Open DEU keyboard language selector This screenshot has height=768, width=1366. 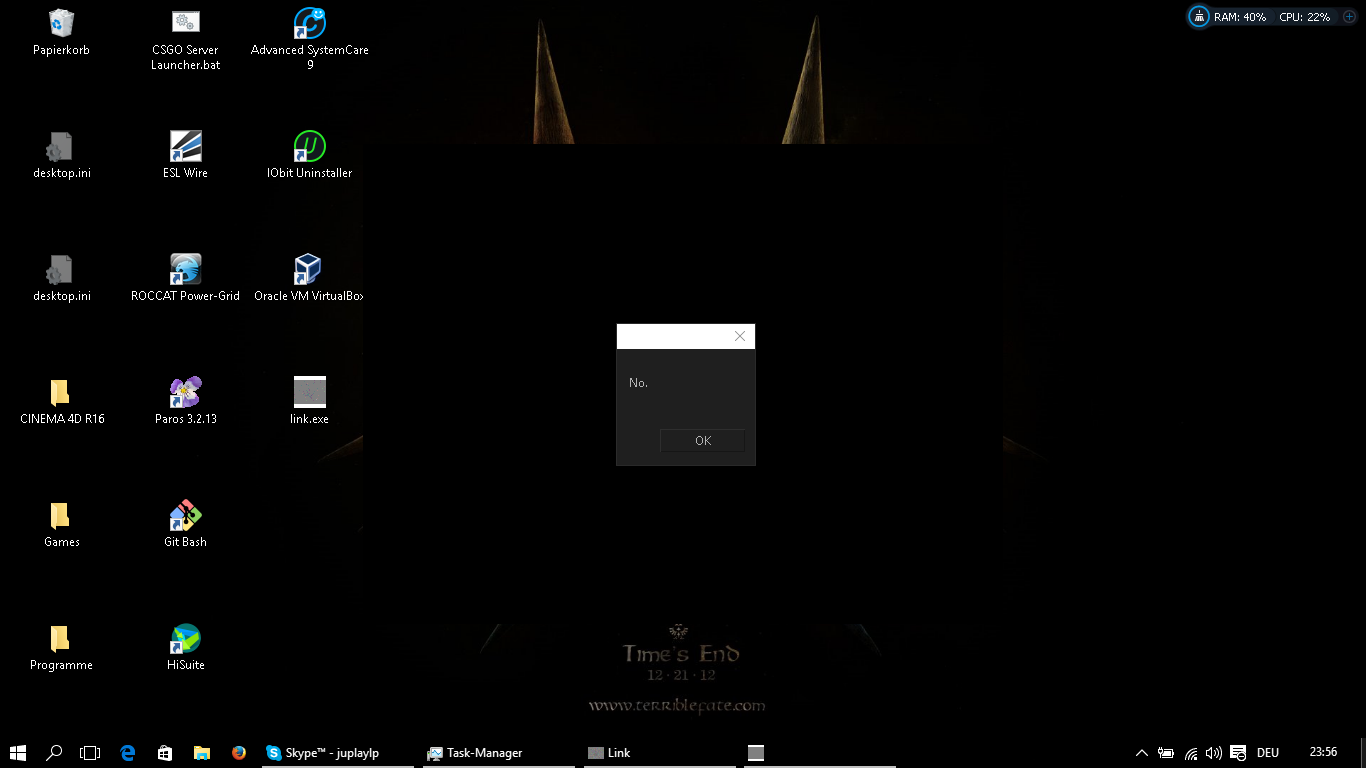(1267, 753)
